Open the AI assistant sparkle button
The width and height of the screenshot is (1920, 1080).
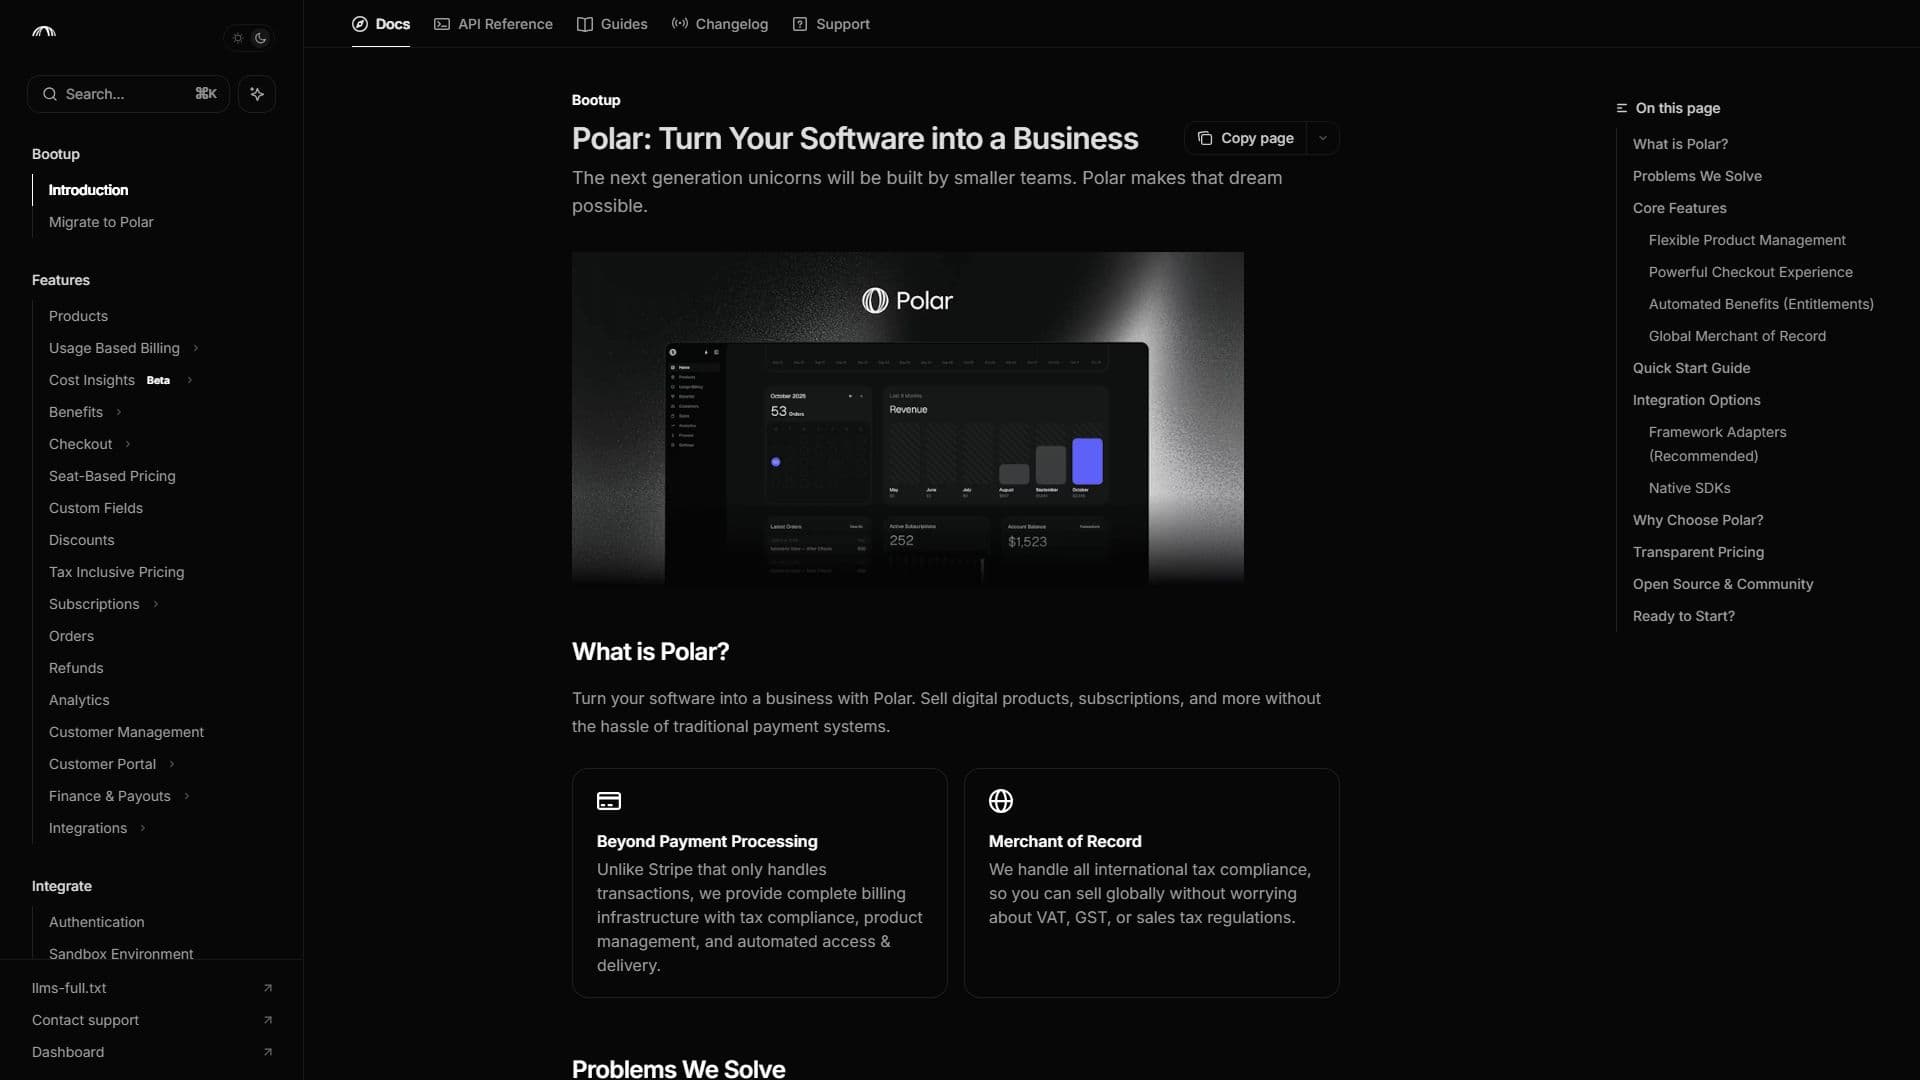click(257, 94)
